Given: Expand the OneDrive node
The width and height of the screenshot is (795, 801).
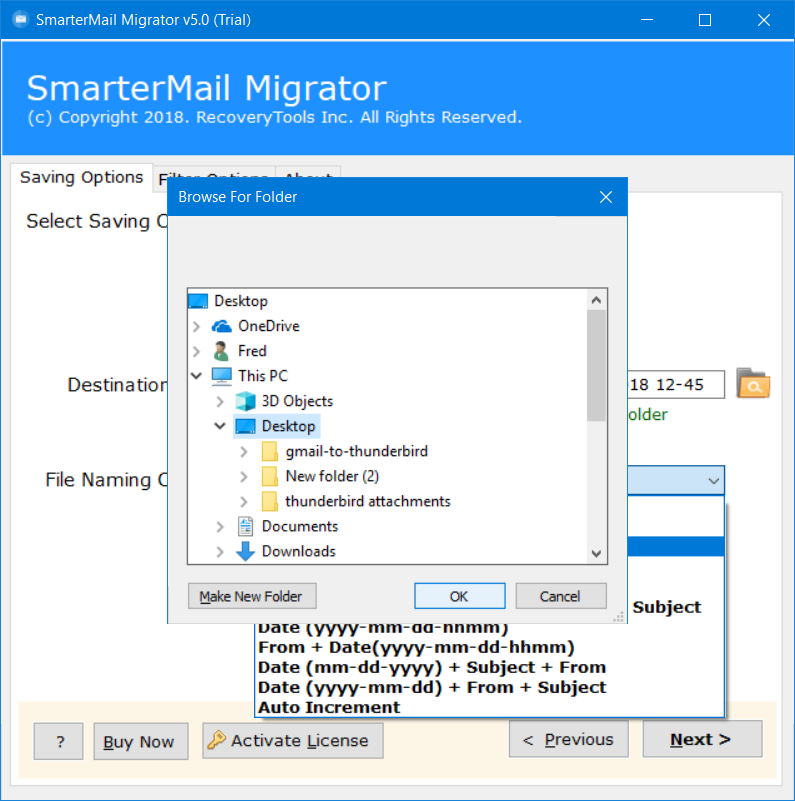Looking at the screenshot, I should pyautogui.click(x=197, y=326).
